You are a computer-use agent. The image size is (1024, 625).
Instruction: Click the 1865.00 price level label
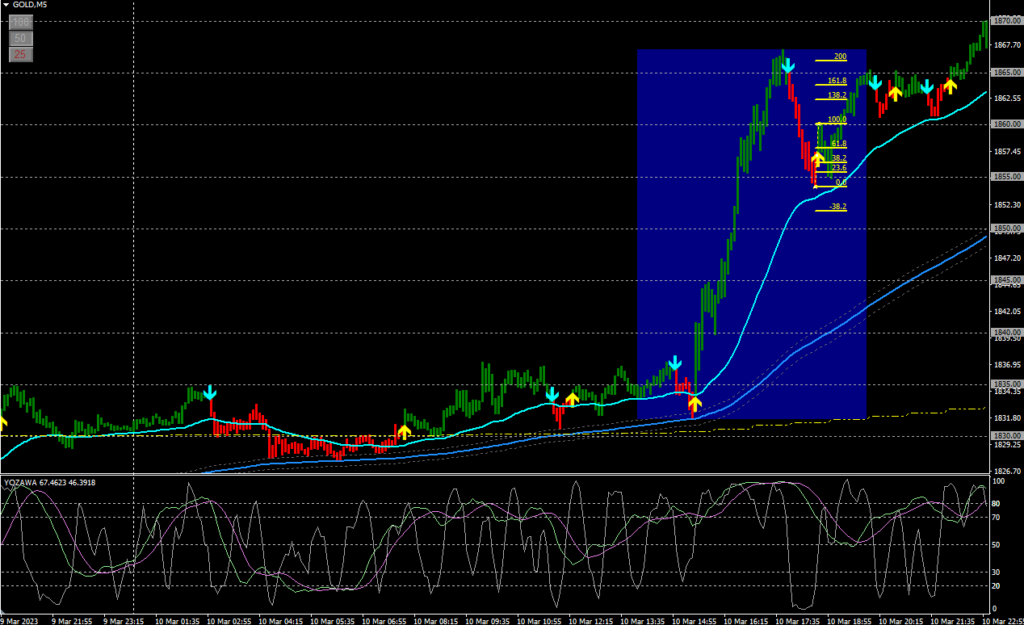coord(1007,72)
